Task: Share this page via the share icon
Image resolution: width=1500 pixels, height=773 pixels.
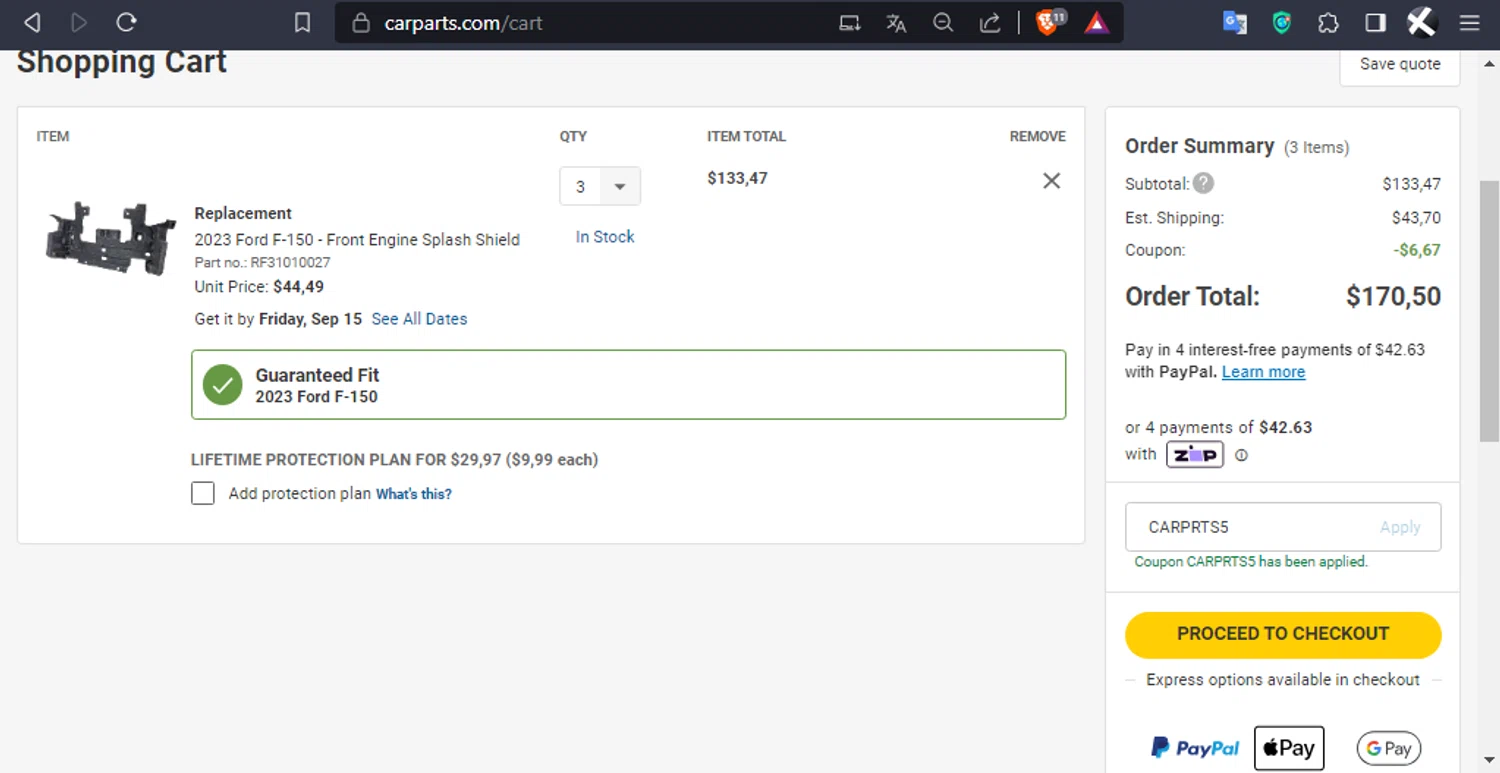Action: pyautogui.click(x=990, y=23)
